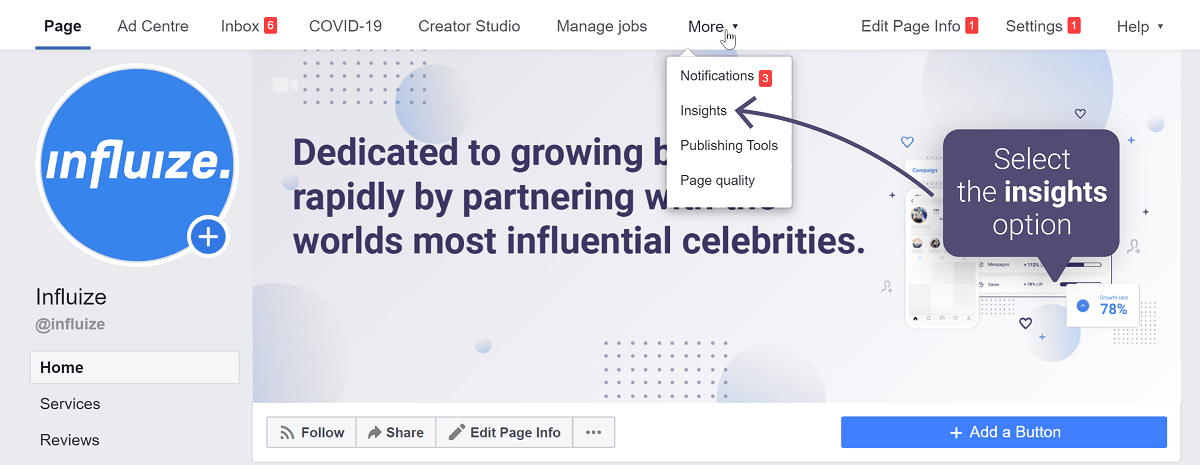Click the Edit Page Info badge showing 1

pyautogui.click(x=971, y=26)
